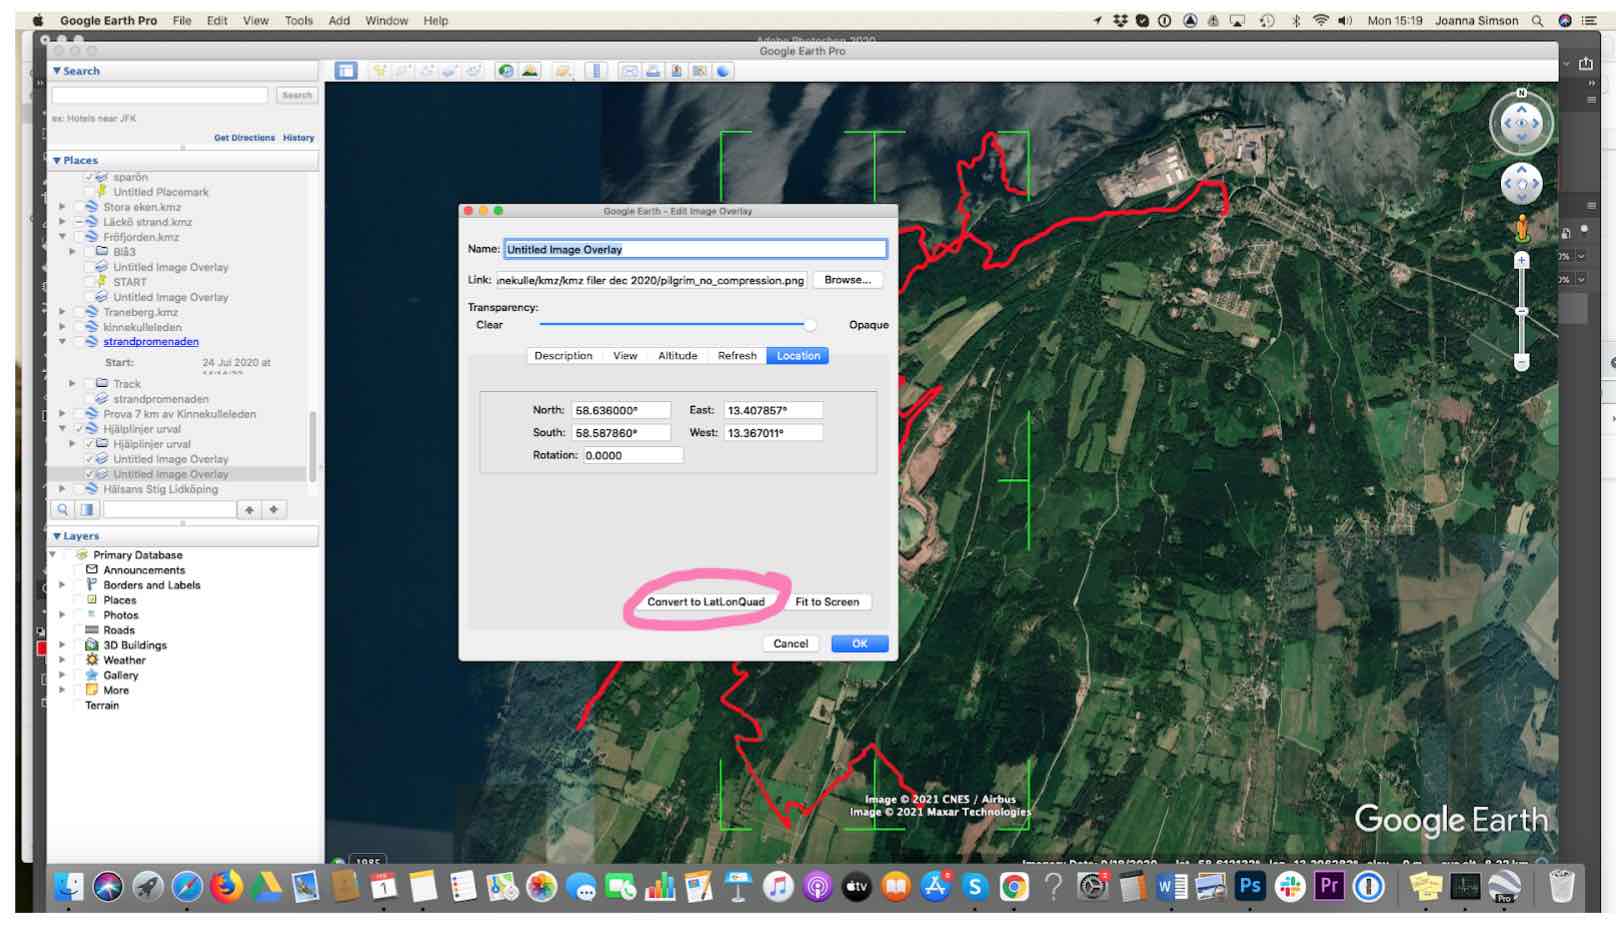The image size is (1616, 932).
Task: Move selected place up arrow button
Action: (x=249, y=510)
